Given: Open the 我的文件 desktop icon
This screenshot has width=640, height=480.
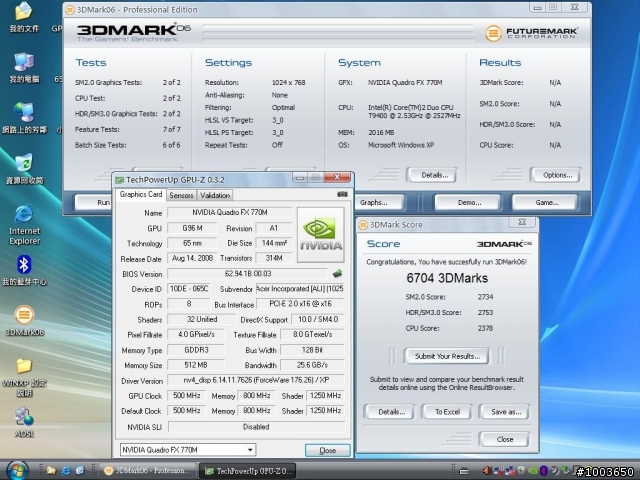Looking at the screenshot, I should [x=24, y=16].
